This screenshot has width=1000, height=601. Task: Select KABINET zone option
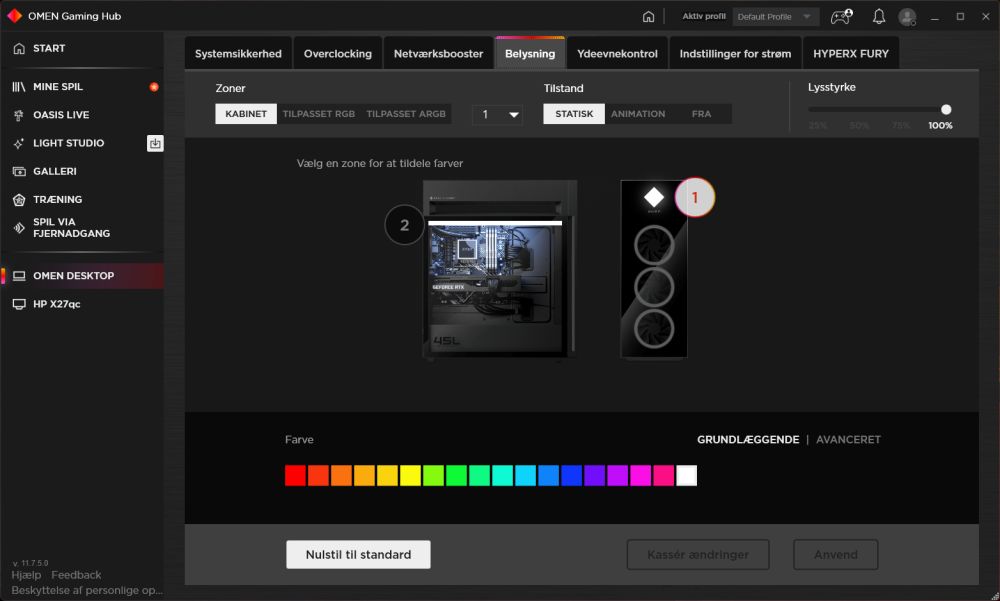coord(246,114)
